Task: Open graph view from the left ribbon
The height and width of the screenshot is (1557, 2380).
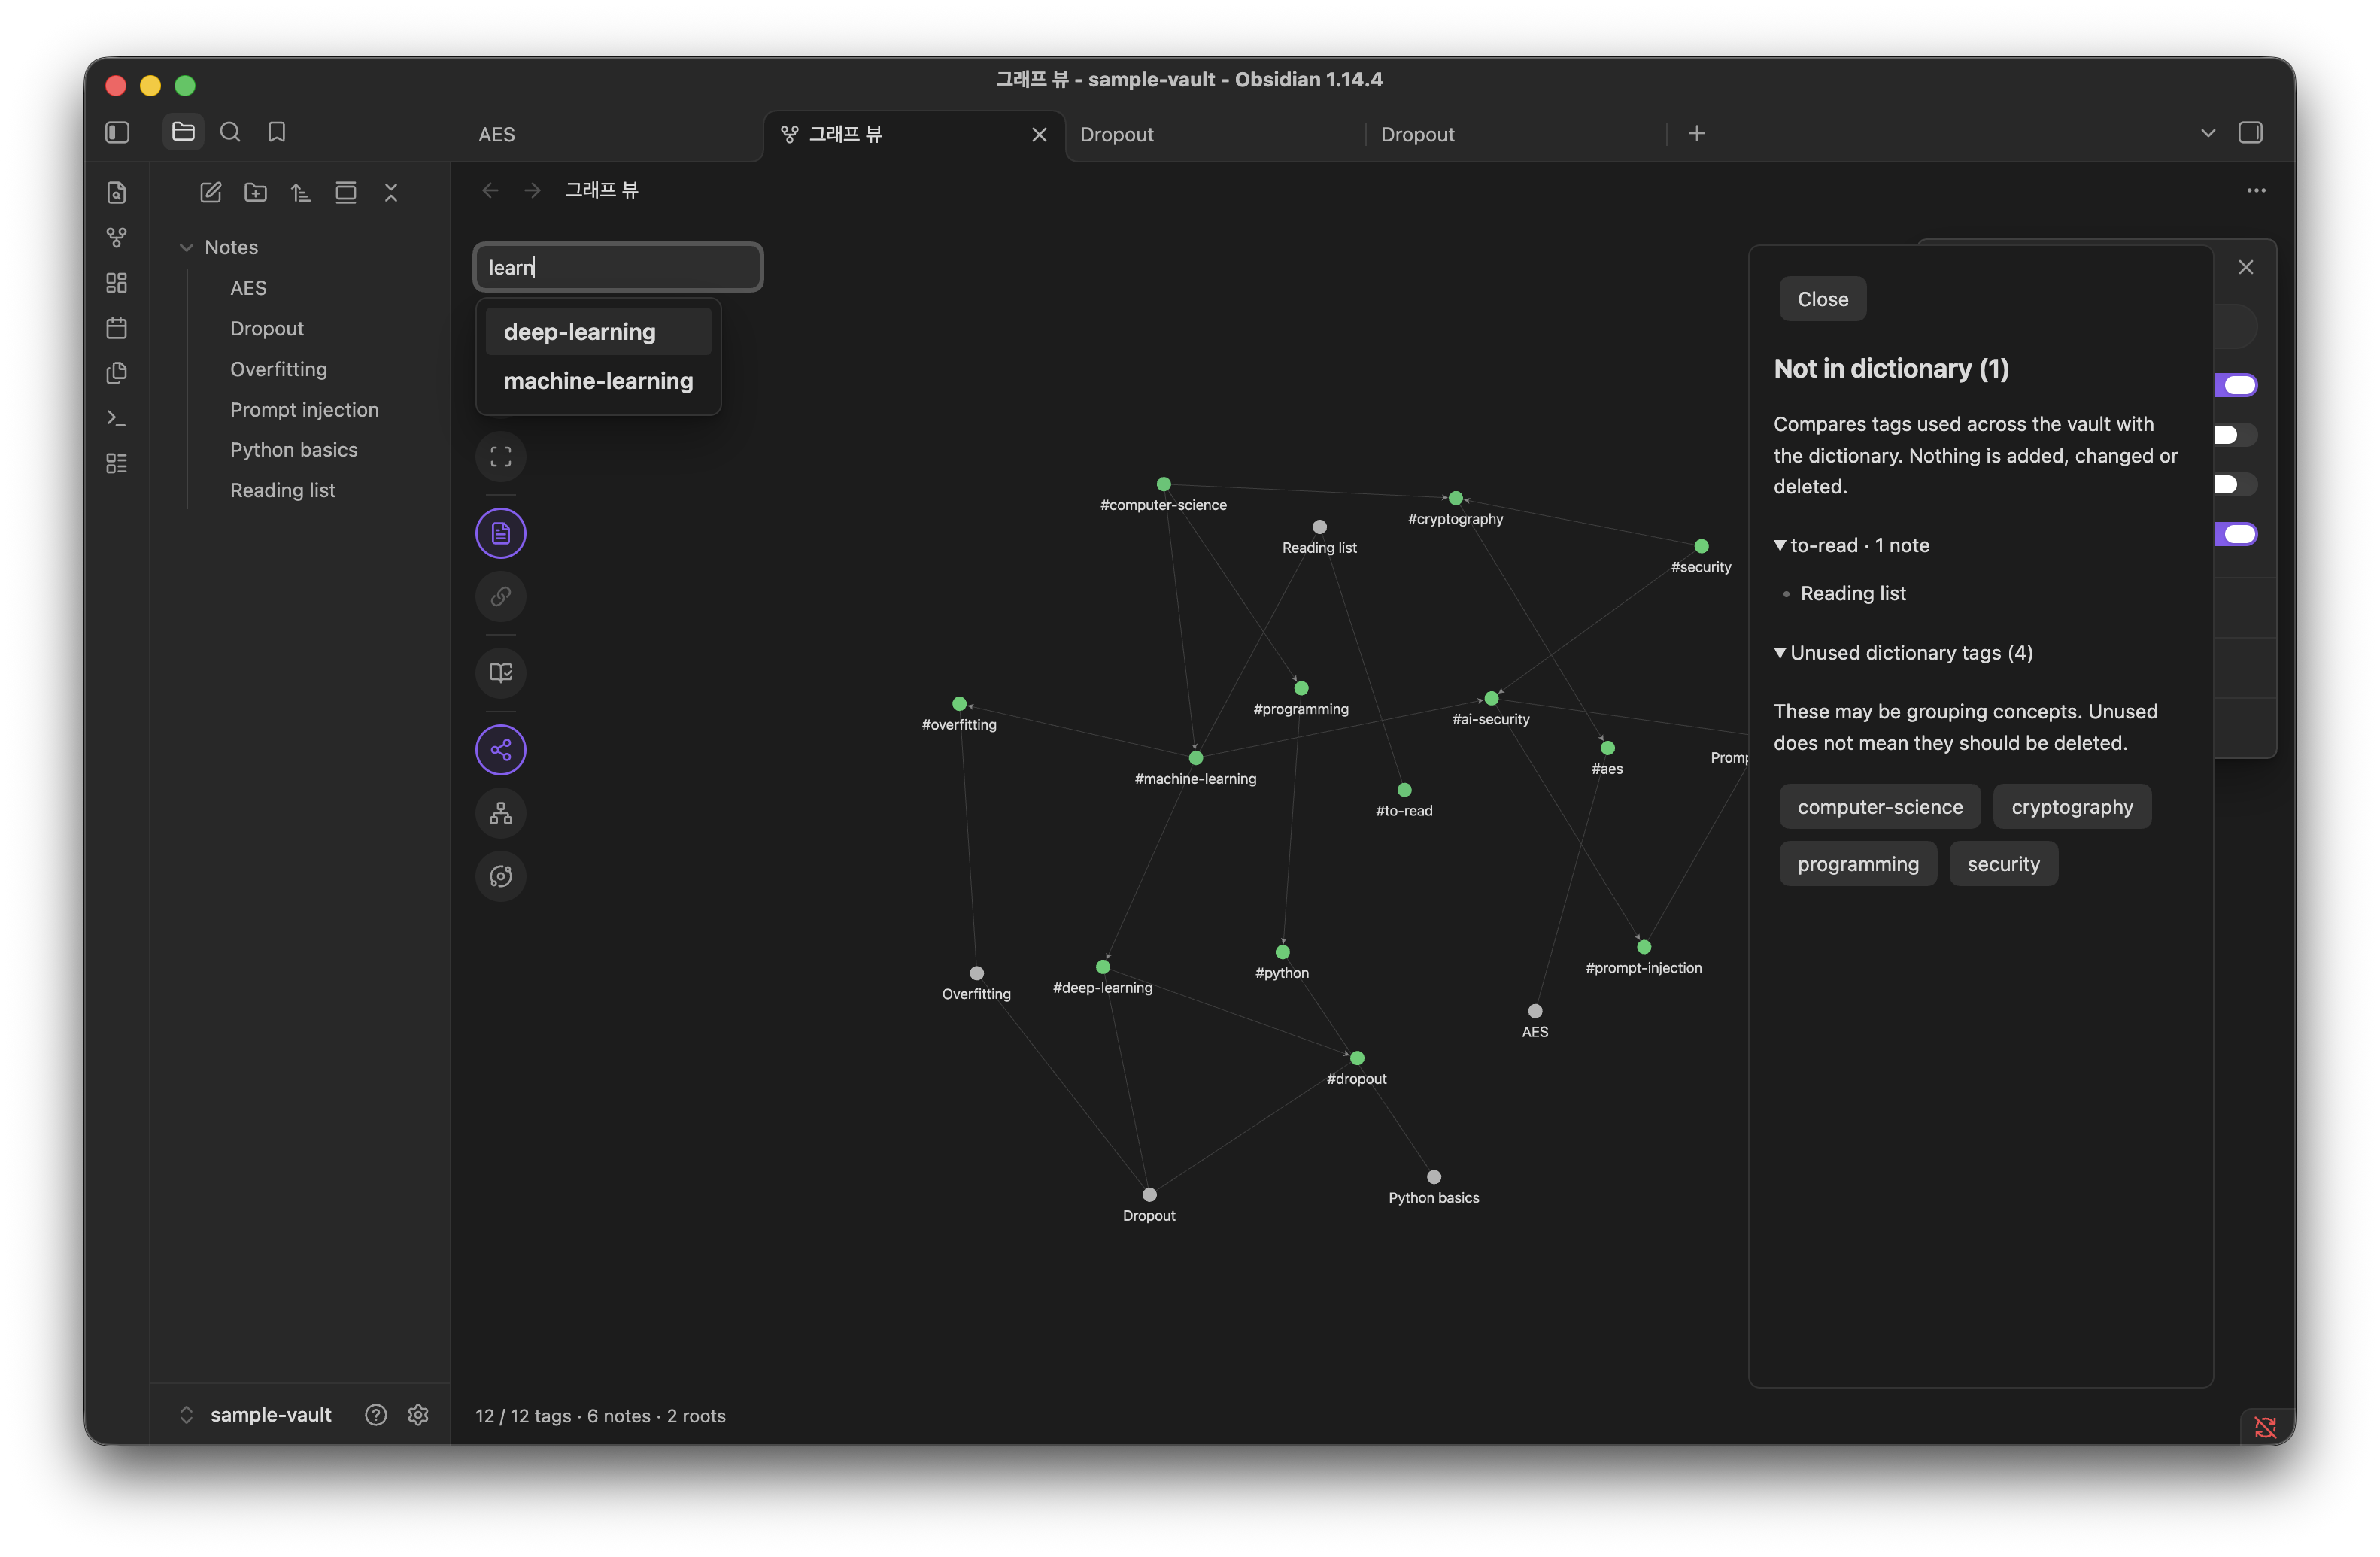Action: [117, 237]
